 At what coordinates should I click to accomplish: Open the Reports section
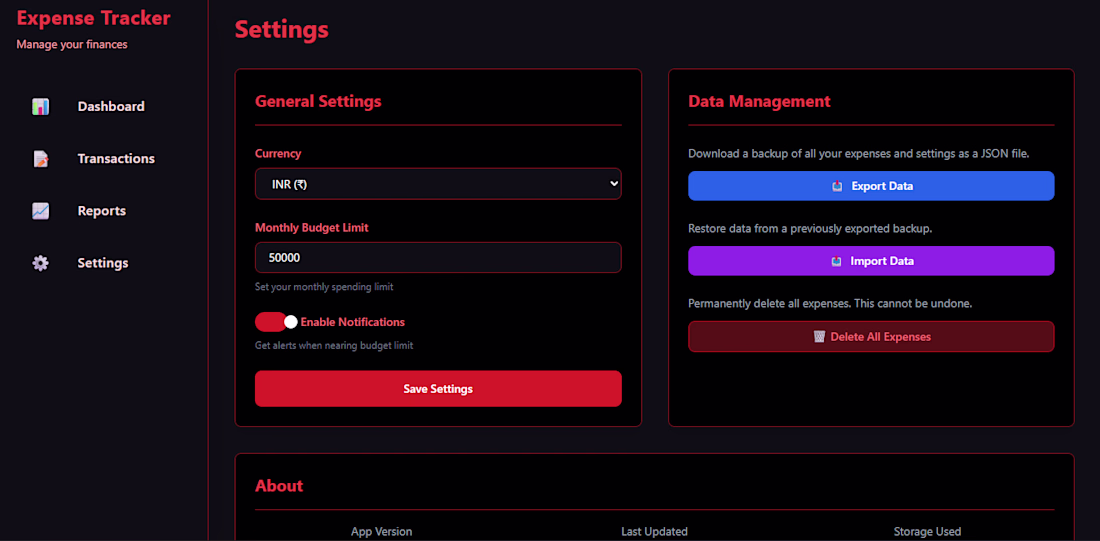click(x=102, y=211)
